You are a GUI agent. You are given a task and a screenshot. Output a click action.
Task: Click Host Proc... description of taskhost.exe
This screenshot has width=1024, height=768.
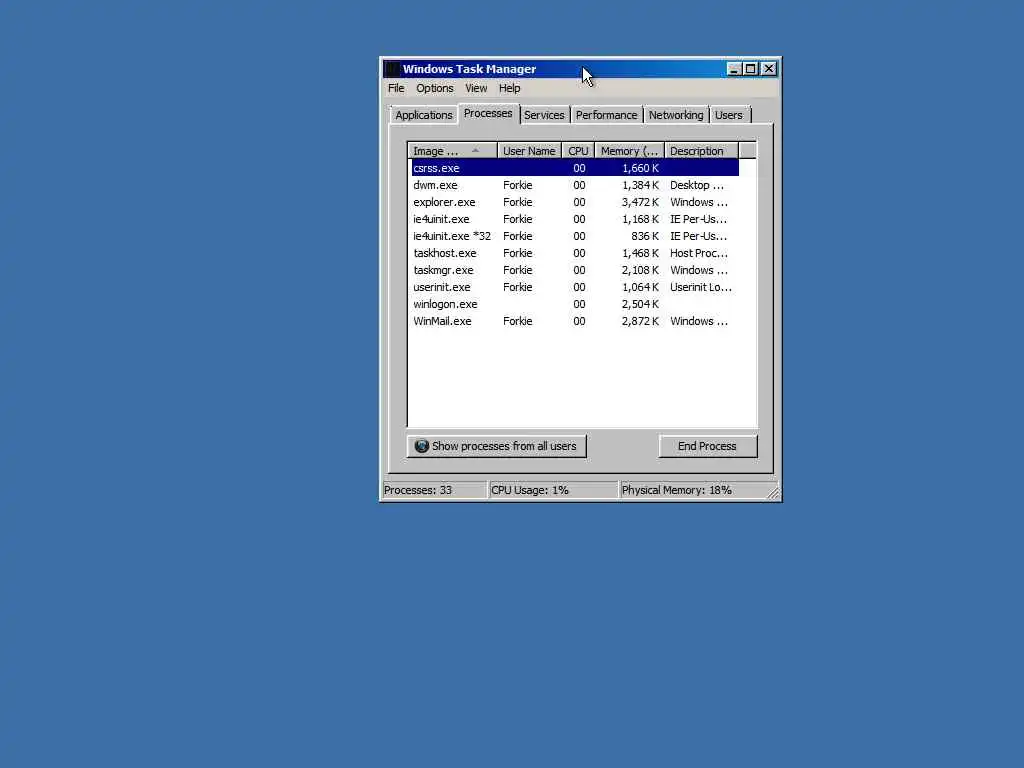click(699, 253)
